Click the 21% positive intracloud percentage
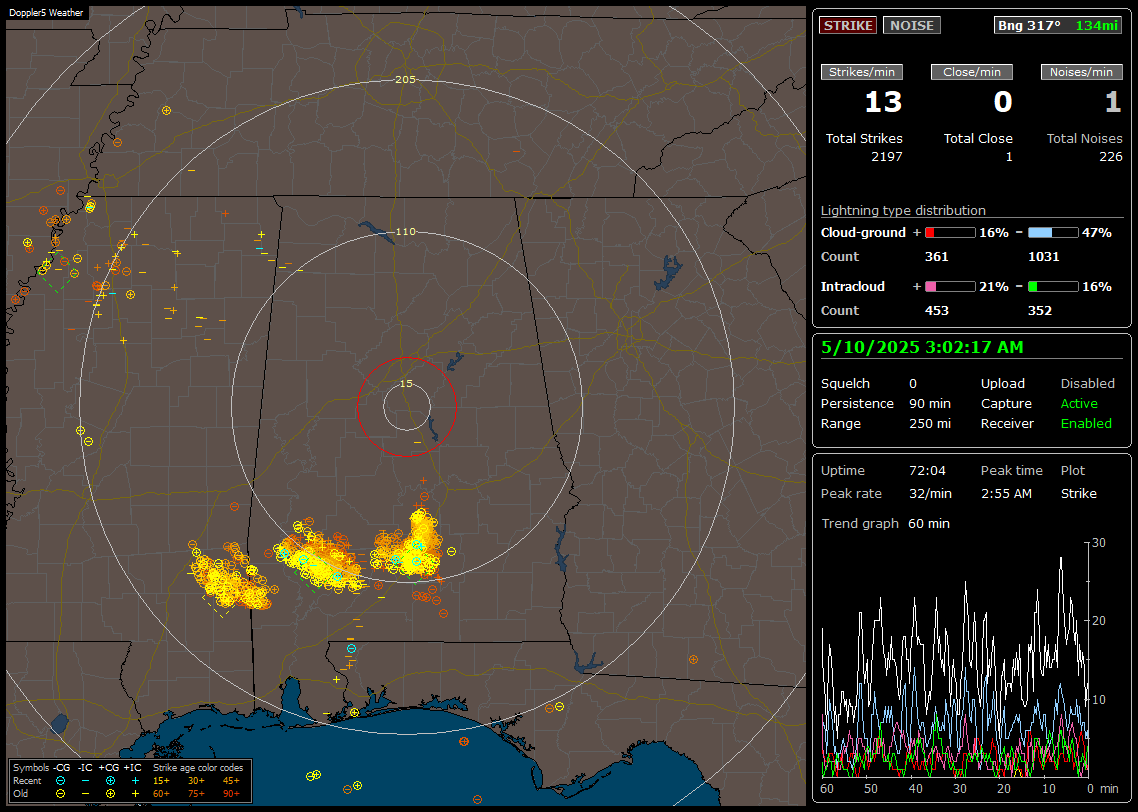 994,287
